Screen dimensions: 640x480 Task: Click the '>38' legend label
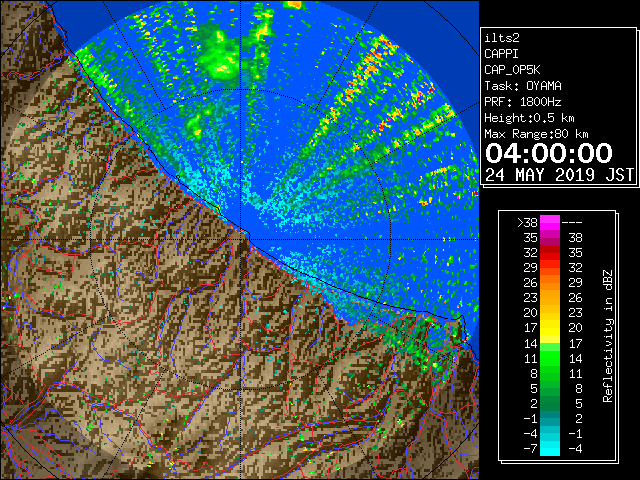[x=527, y=223]
